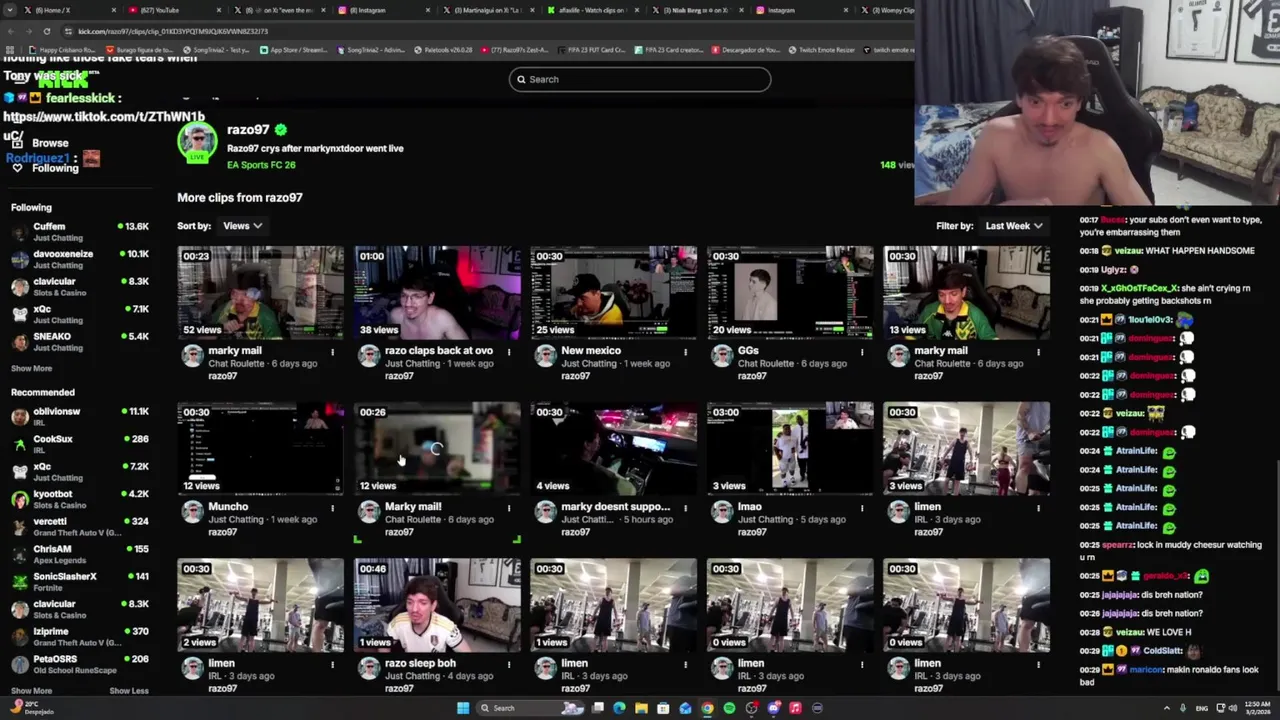This screenshot has width=1280, height=720.
Task: Open lzlprime channel in sidebar
Action: pyautogui.click(x=80, y=637)
